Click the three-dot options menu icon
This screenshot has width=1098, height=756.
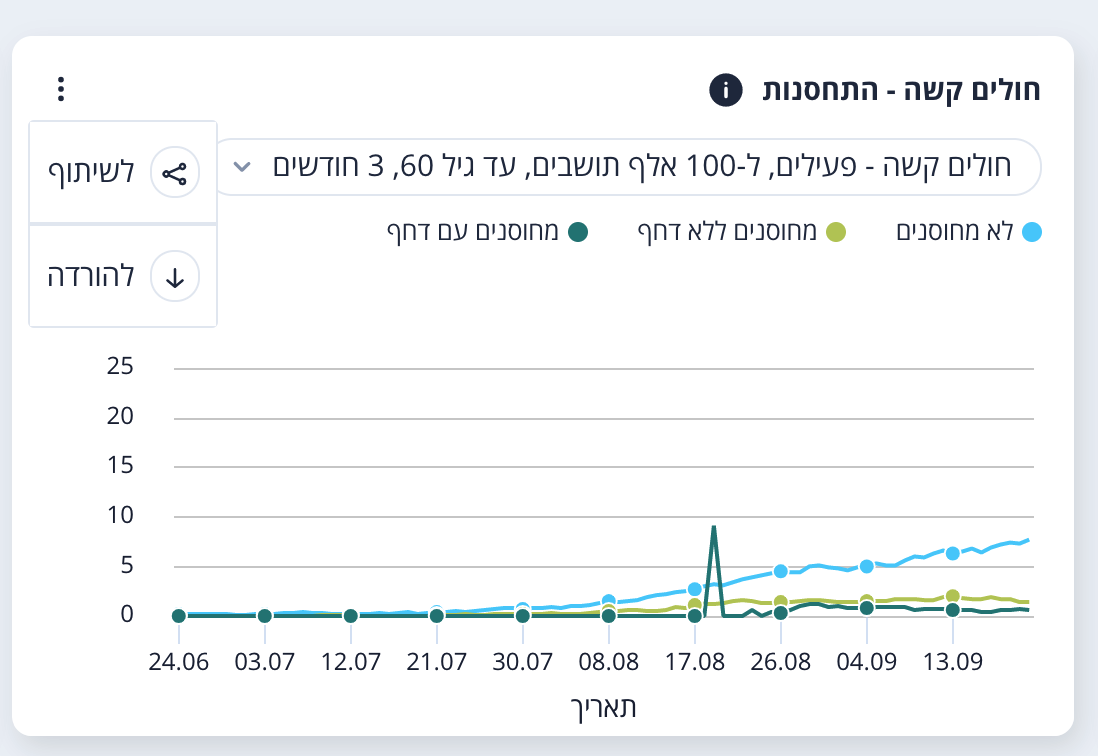pyautogui.click(x=61, y=90)
